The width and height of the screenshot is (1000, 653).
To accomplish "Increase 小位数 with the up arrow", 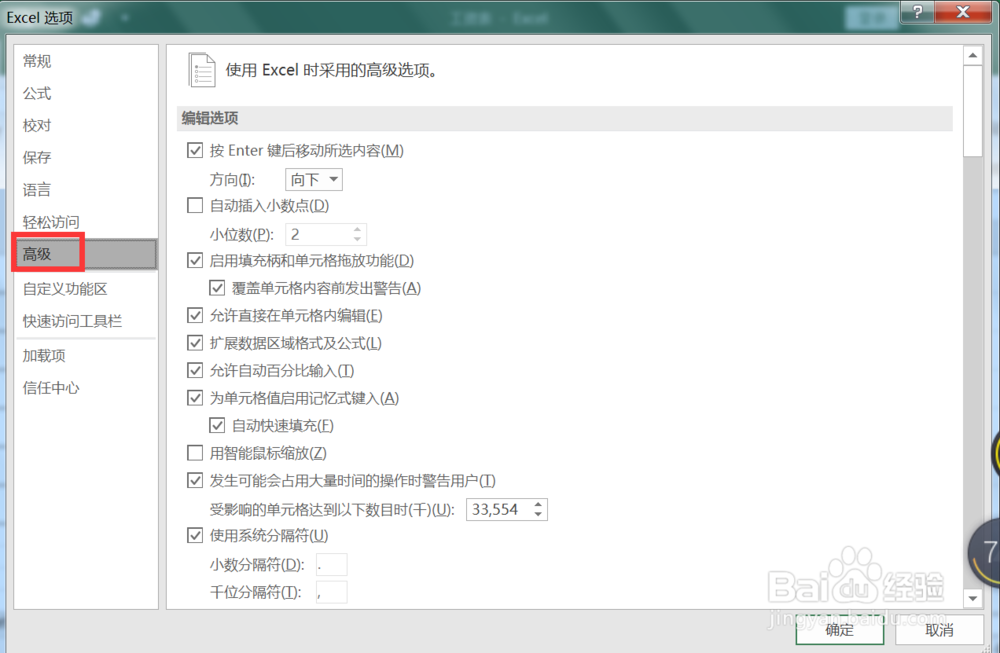I will click(358, 230).
